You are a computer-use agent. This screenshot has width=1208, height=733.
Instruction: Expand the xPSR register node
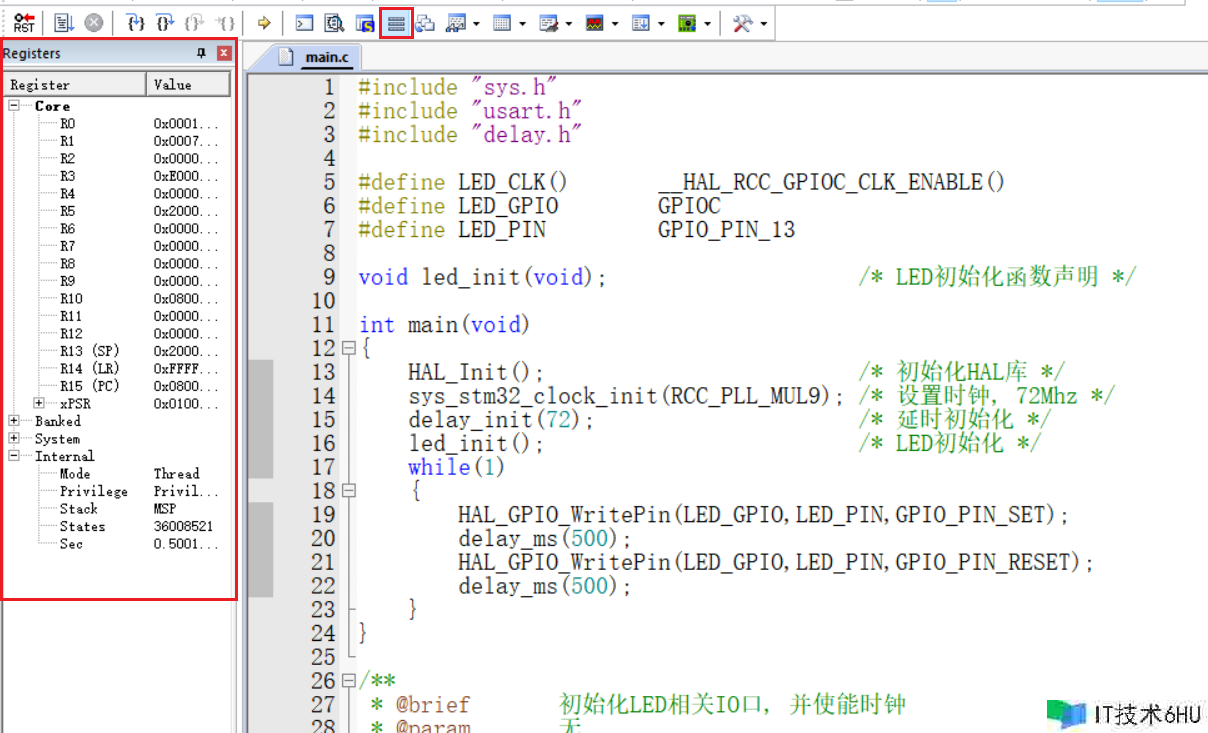(39, 404)
